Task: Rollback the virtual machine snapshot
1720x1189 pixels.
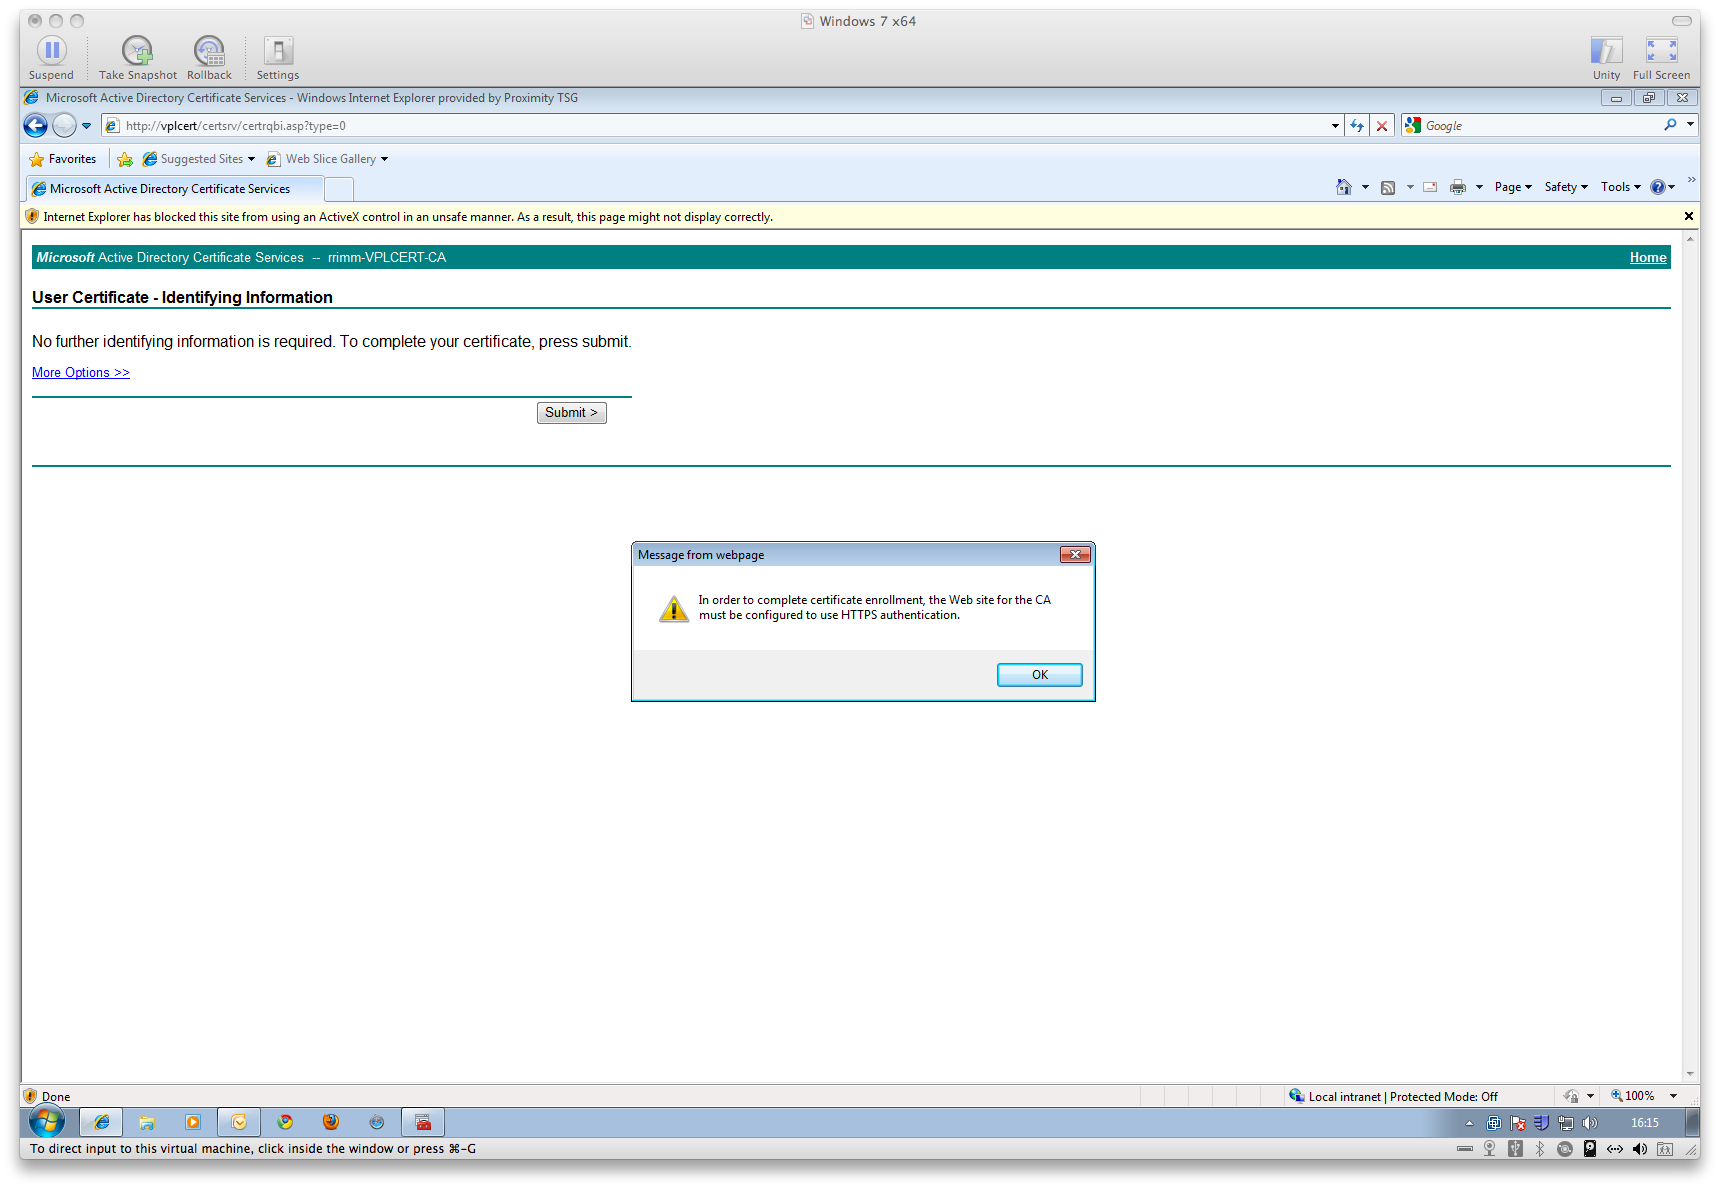Action: [x=209, y=57]
